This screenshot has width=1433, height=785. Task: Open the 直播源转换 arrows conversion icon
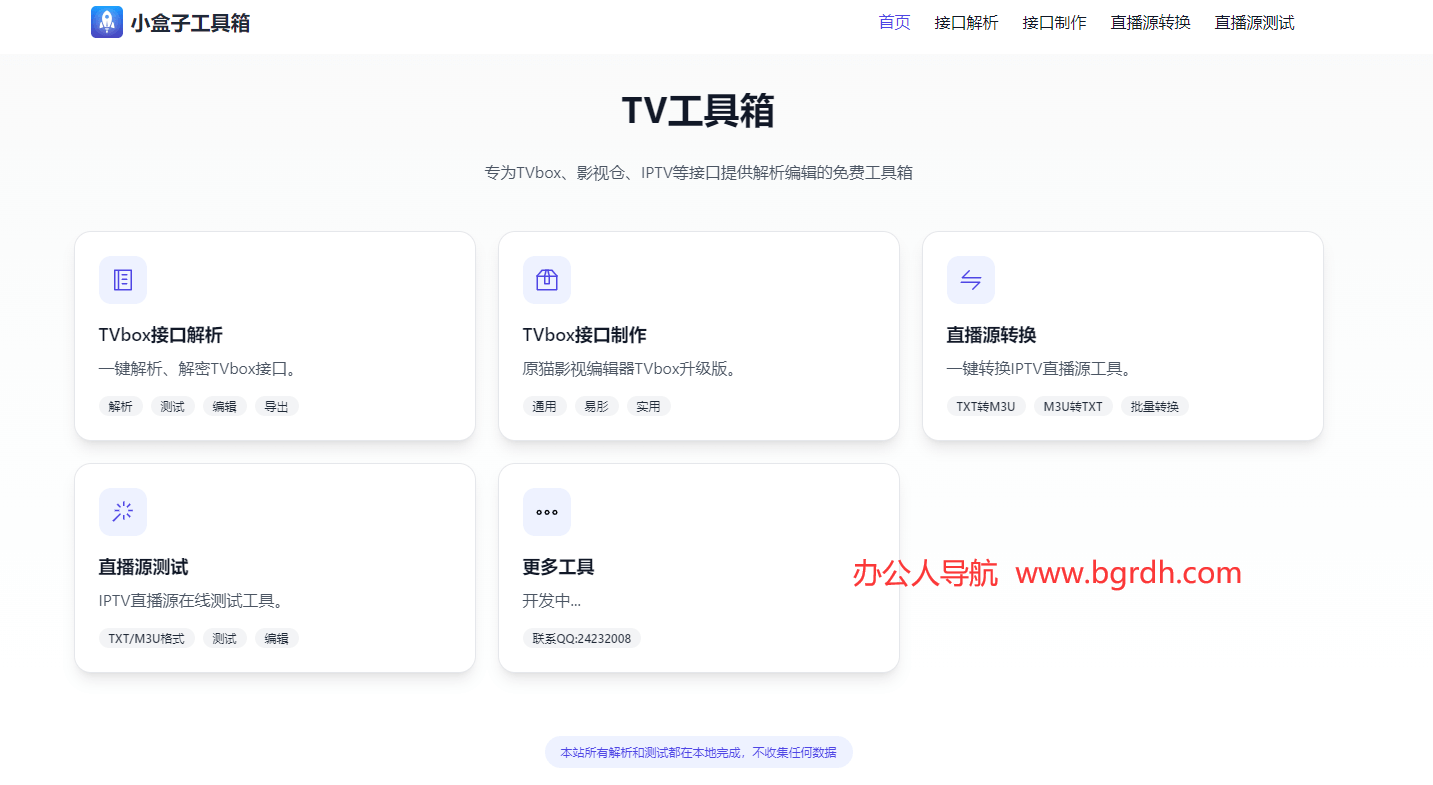(x=970, y=280)
